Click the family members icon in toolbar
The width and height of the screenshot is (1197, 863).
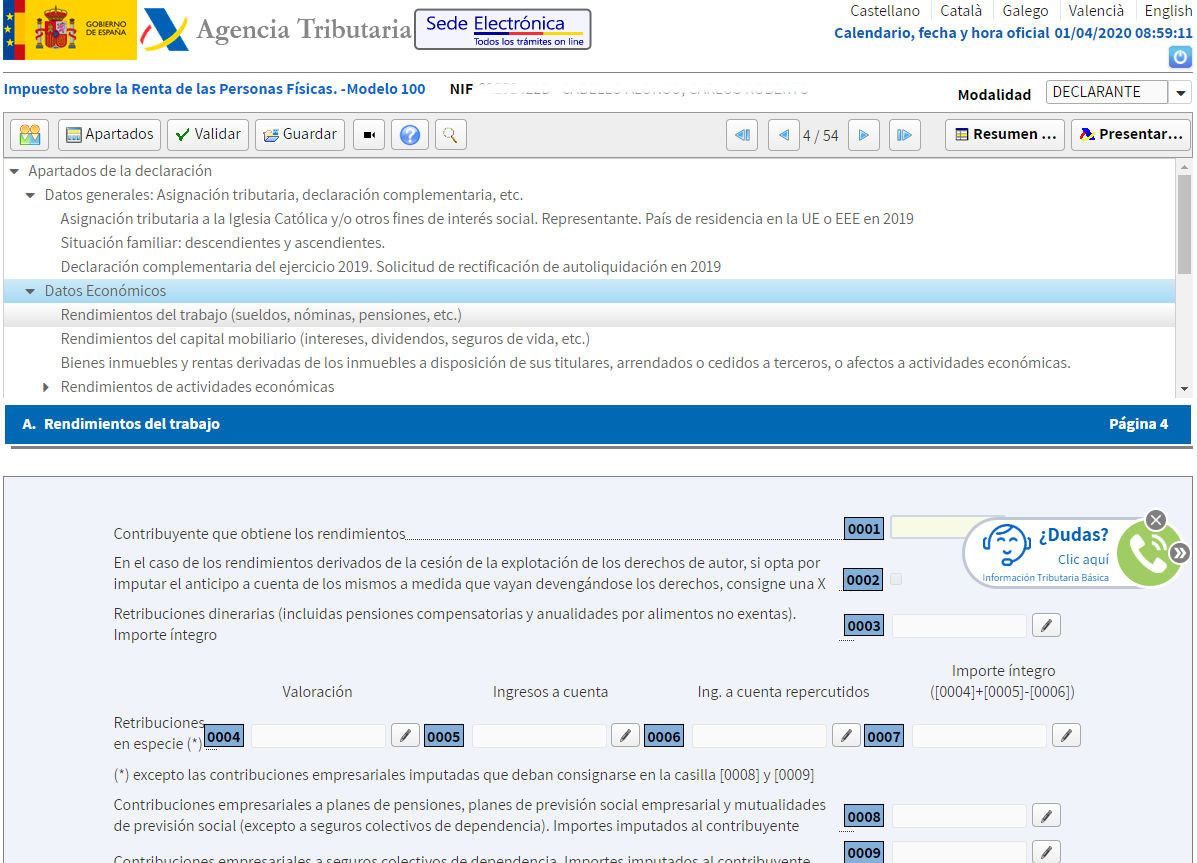click(x=30, y=135)
